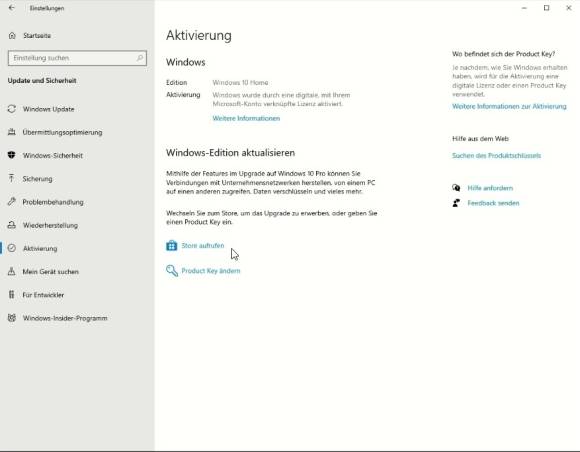
Task: Click Product Key ändern link
Action: pyautogui.click(x=210, y=271)
